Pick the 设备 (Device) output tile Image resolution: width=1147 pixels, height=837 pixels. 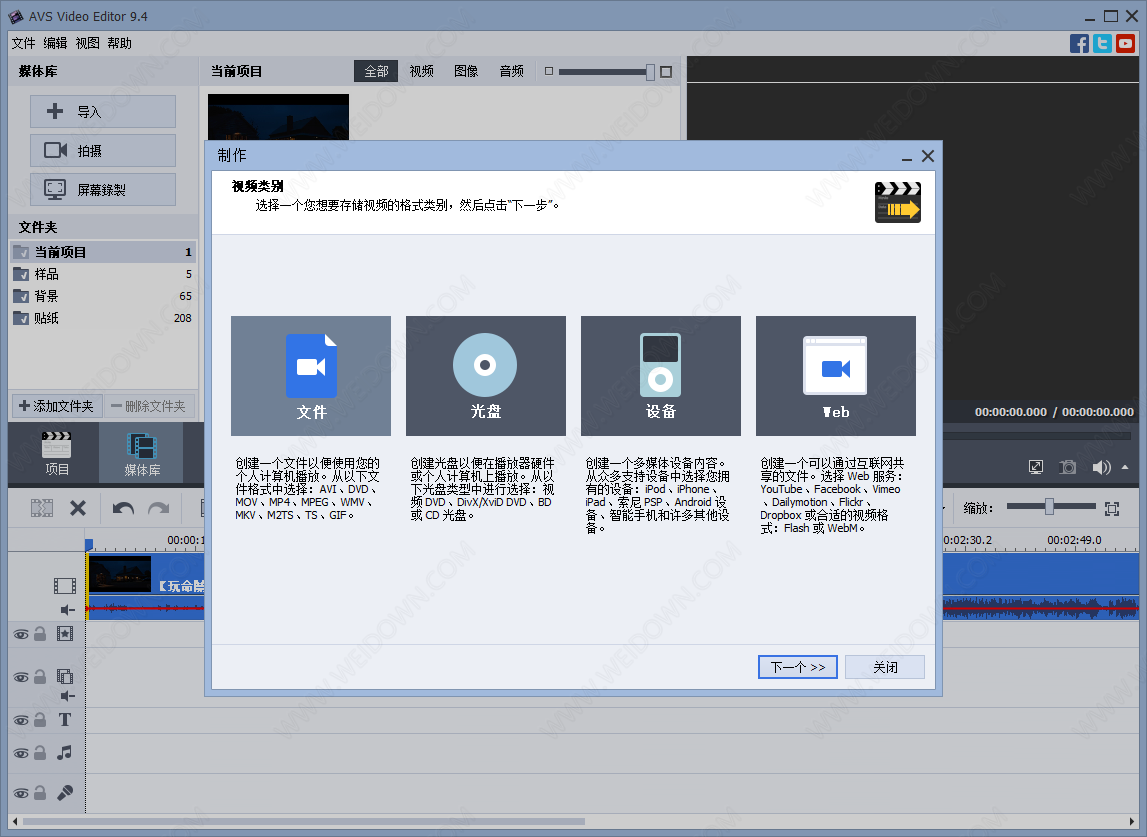pos(660,376)
